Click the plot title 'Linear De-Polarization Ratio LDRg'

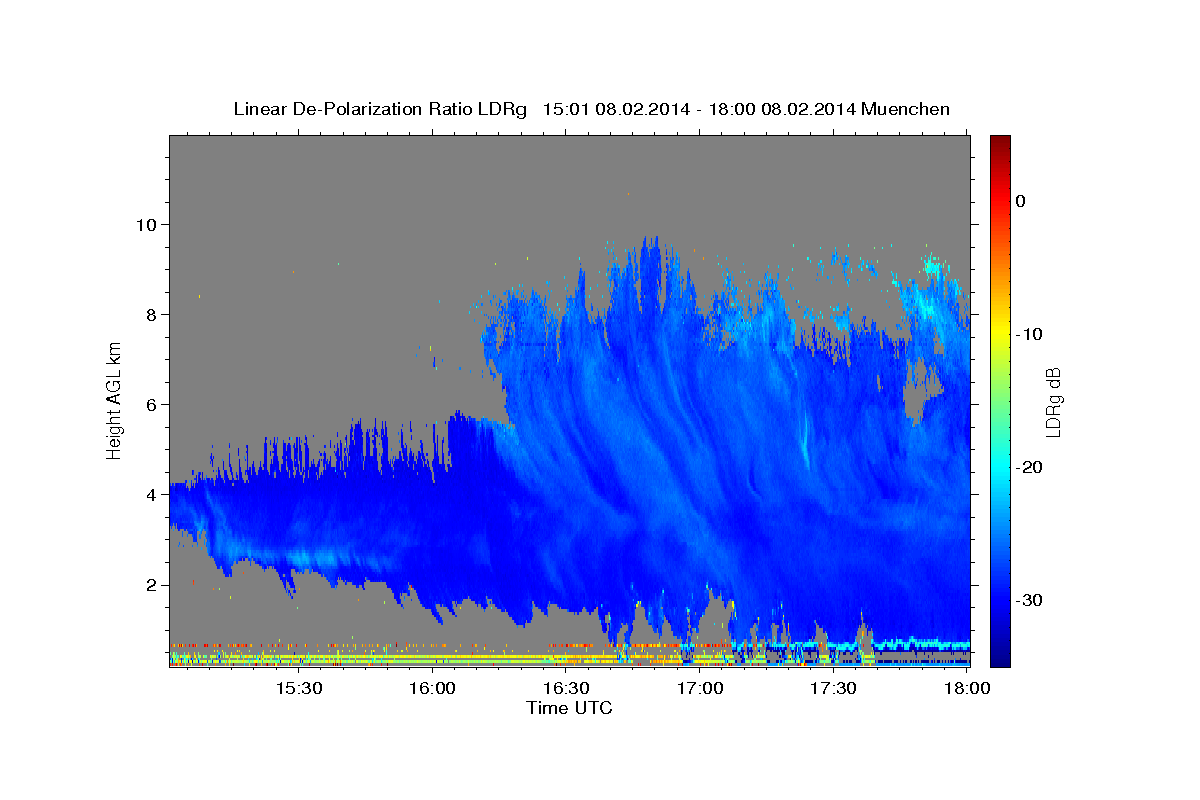[379, 109]
